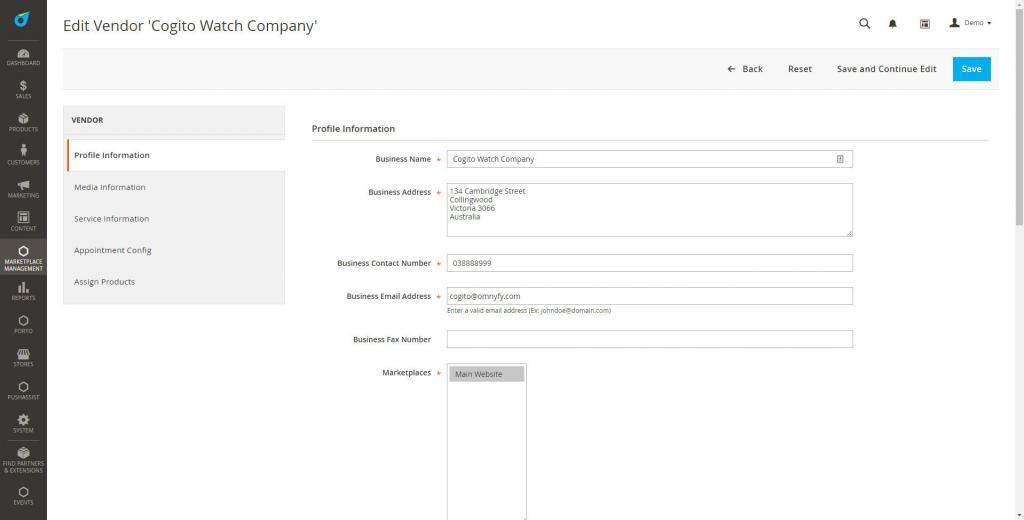
Task: Open the Customers sidebar icon
Action: 23,155
